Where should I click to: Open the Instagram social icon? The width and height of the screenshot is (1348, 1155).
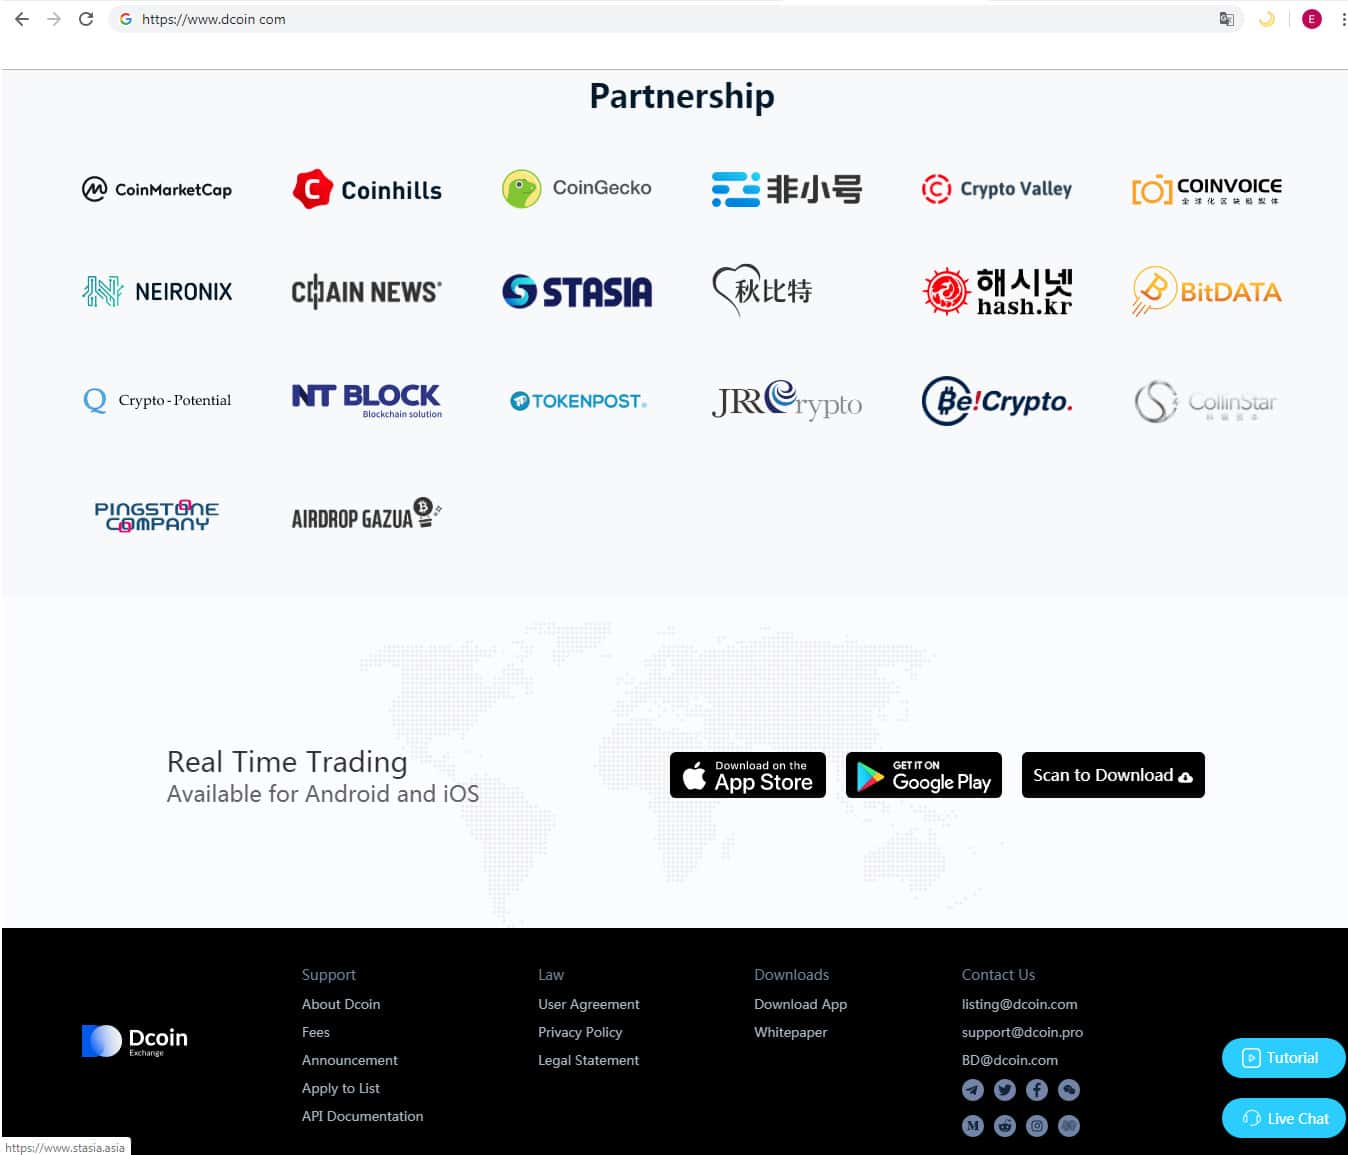pyautogui.click(x=1037, y=1126)
